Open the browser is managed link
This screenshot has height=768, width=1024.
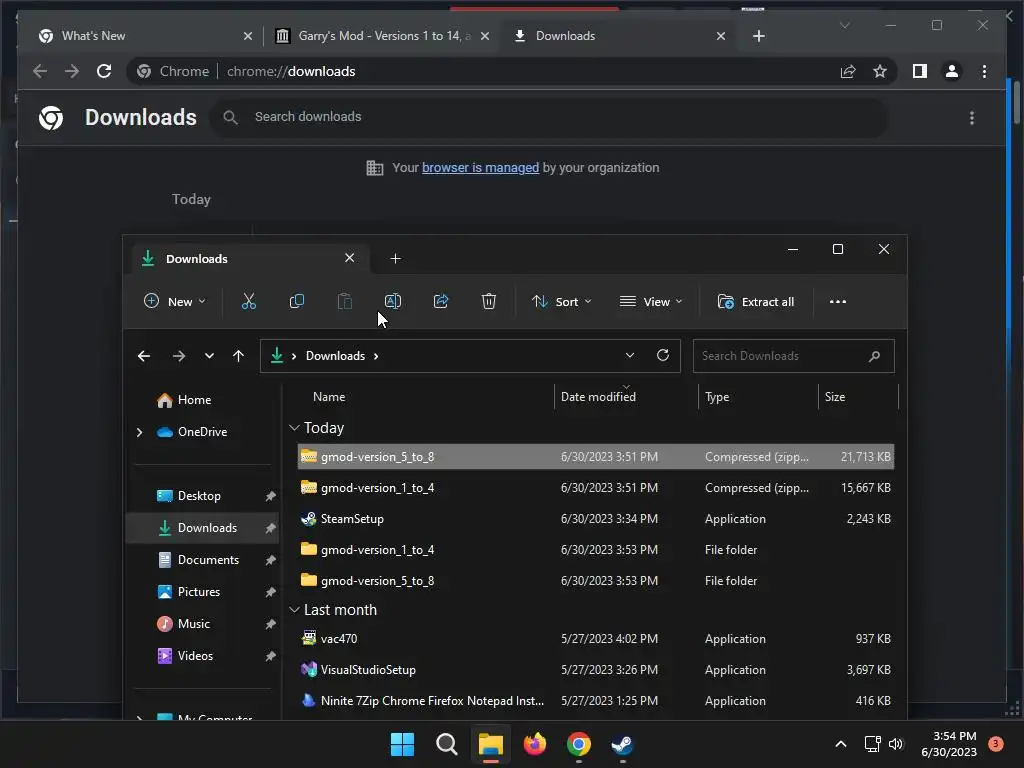480,168
